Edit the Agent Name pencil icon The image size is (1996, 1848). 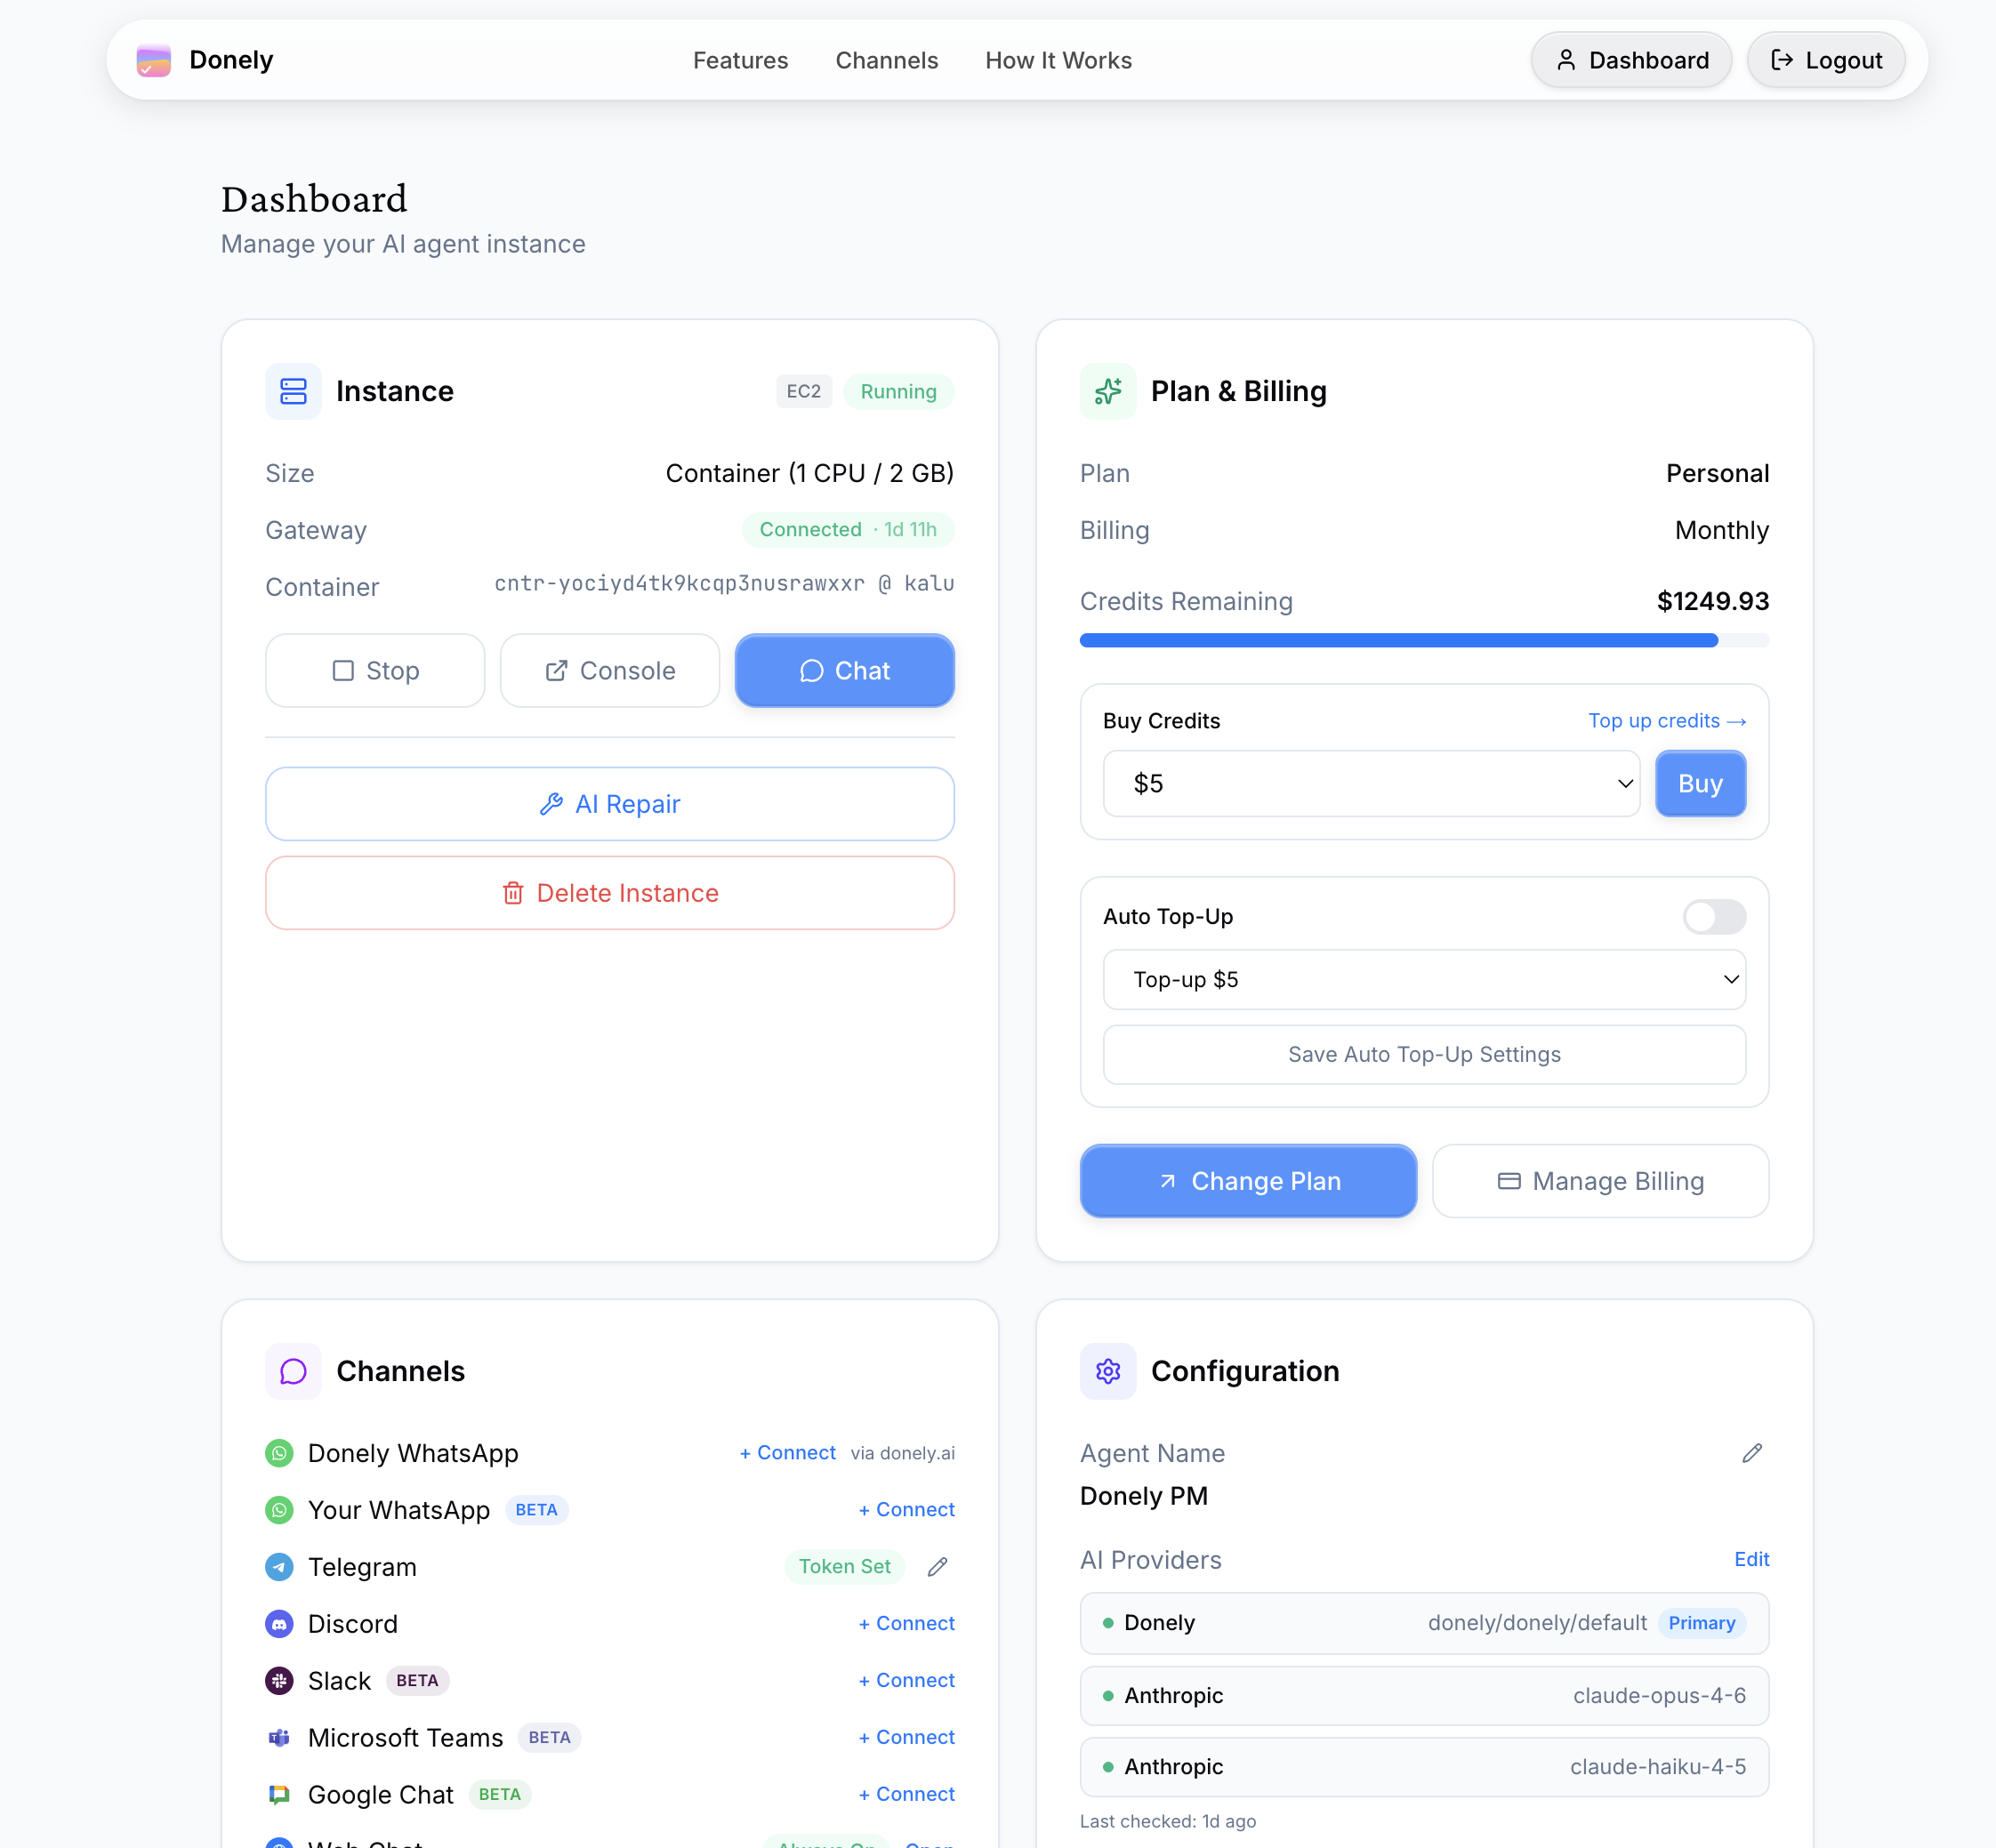pyautogui.click(x=1752, y=1453)
